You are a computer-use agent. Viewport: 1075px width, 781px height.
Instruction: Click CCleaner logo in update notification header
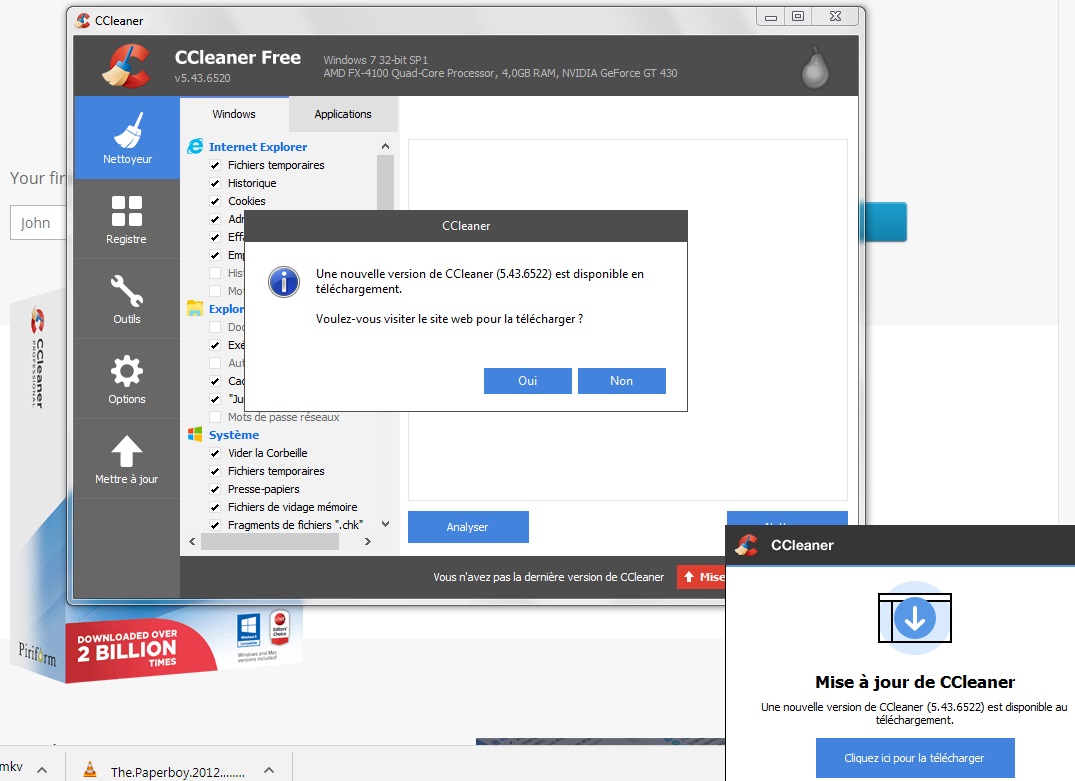(746, 545)
